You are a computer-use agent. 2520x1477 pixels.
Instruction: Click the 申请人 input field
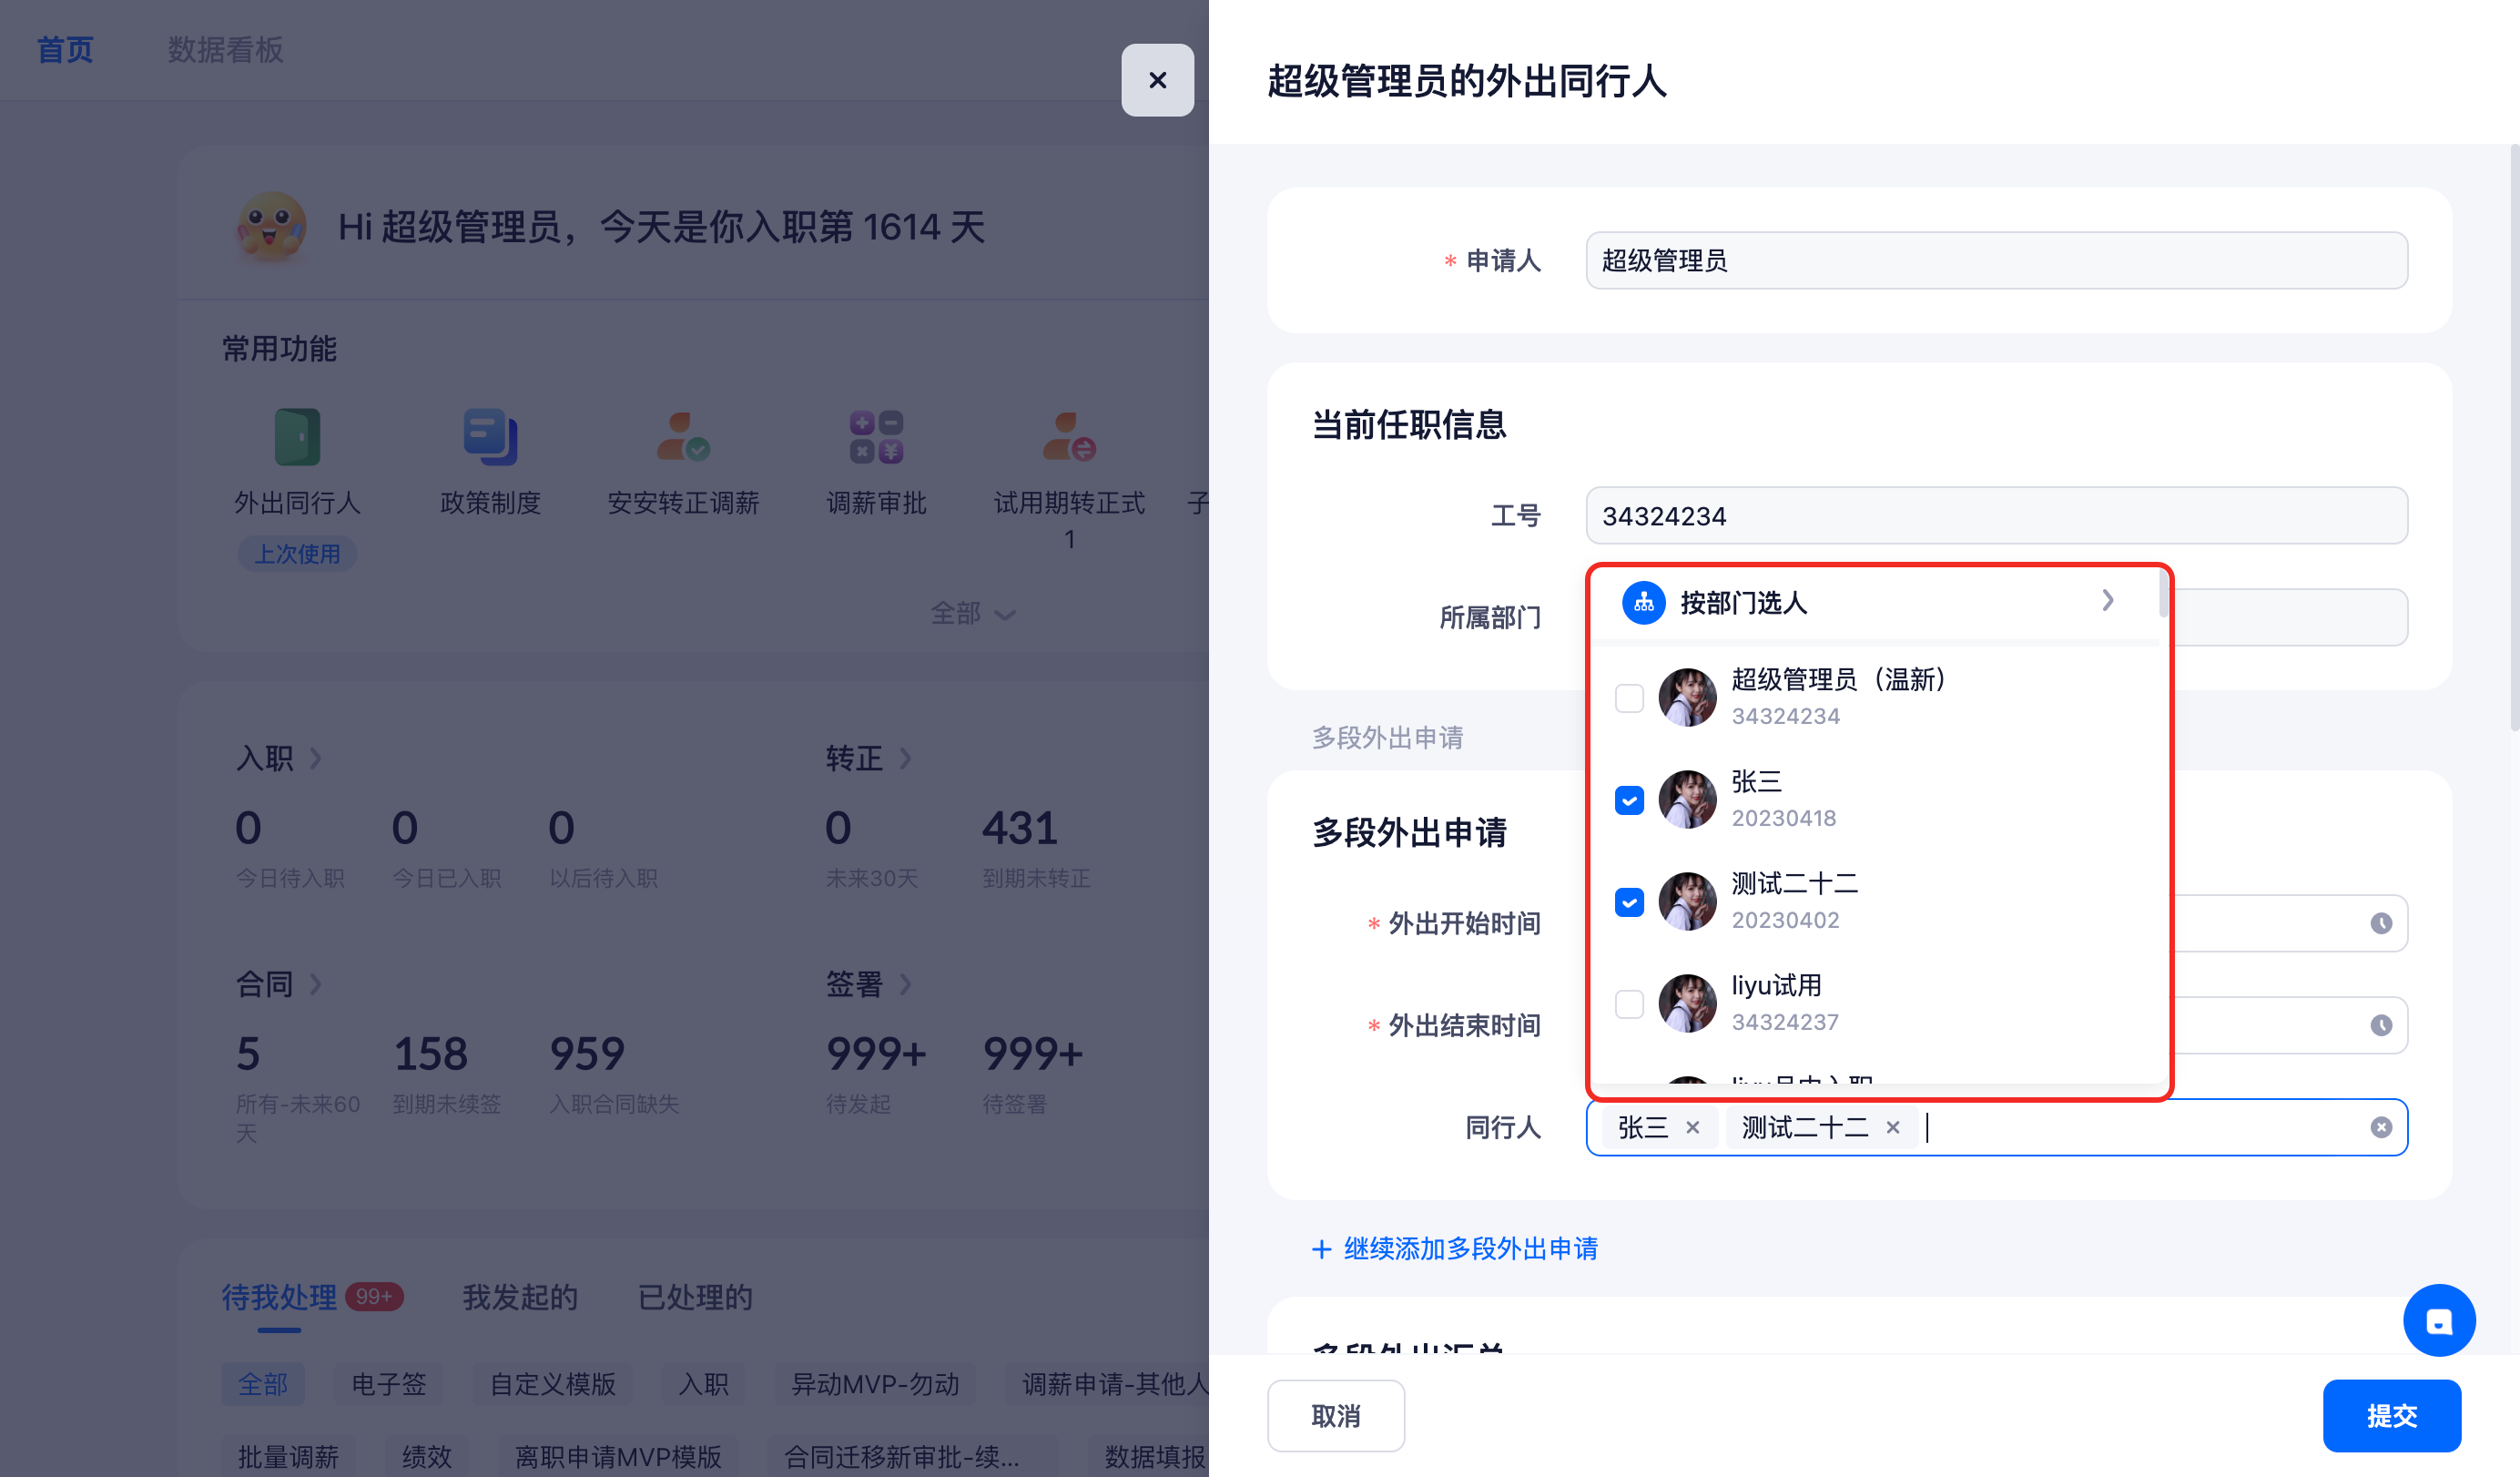point(1996,260)
